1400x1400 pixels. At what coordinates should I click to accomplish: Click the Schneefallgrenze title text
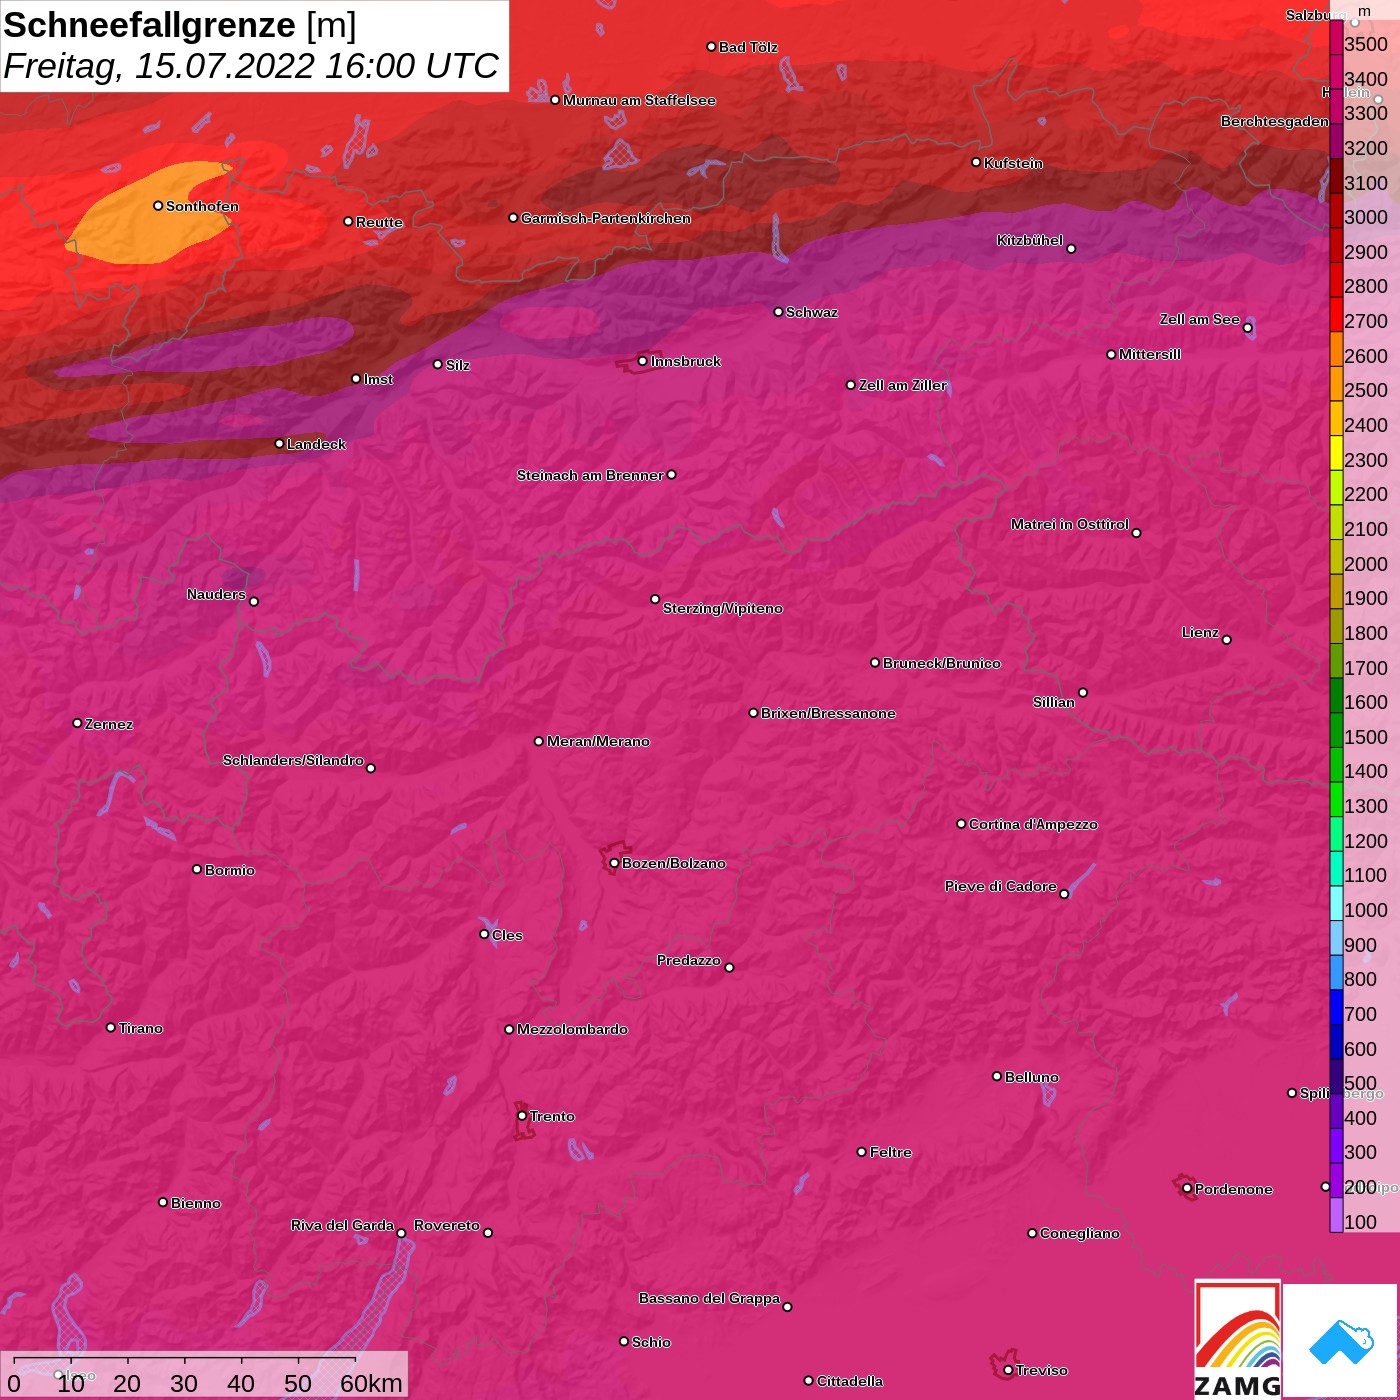[150, 25]
